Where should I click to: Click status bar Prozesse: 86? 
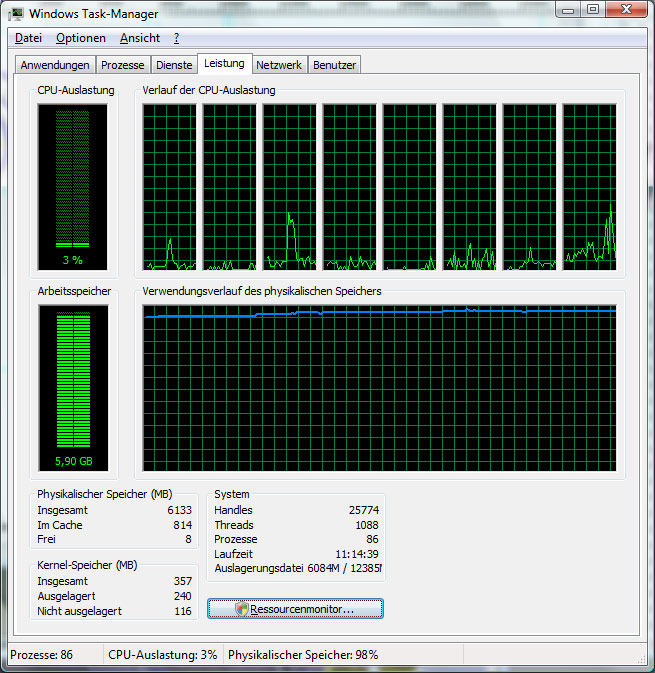pos(42,655)
